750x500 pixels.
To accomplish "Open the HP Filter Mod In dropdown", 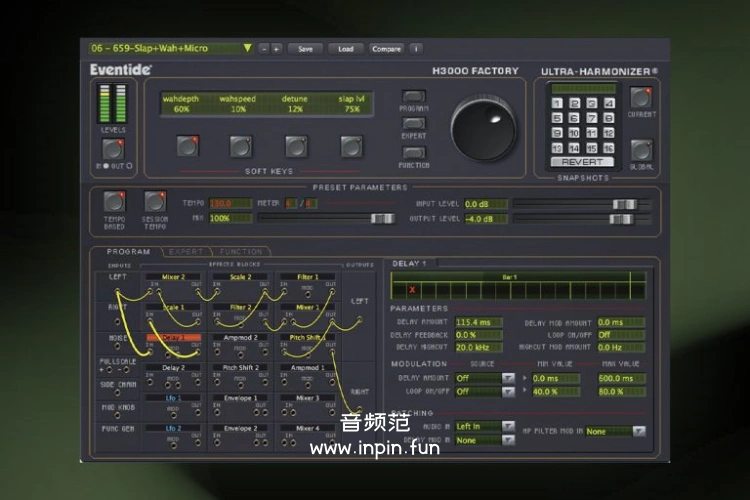I will [x=638, y=431].
